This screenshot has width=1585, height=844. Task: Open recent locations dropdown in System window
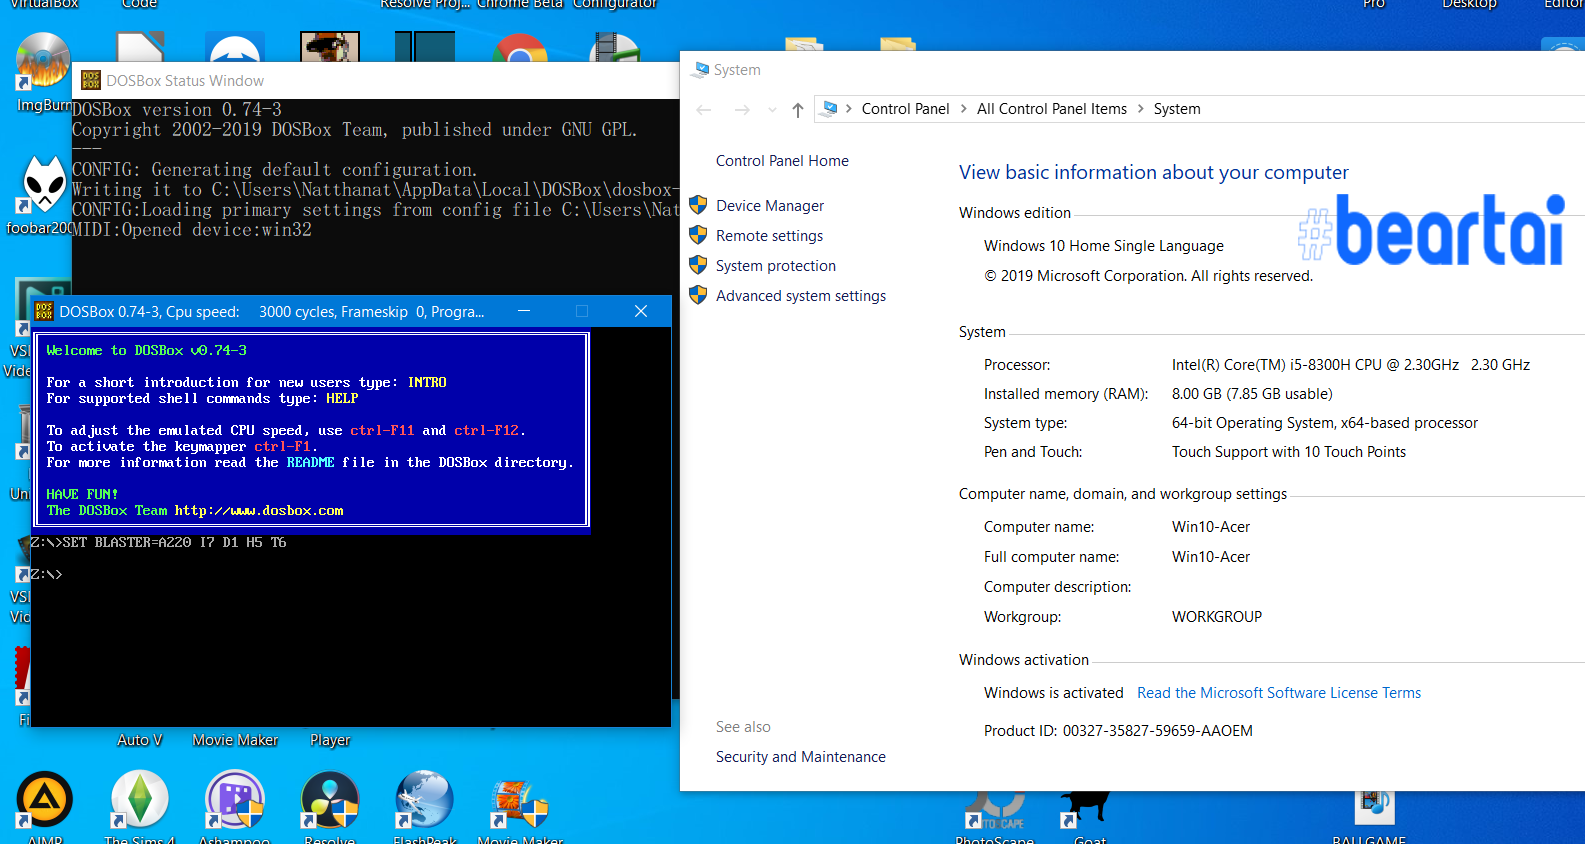point(772,110)
